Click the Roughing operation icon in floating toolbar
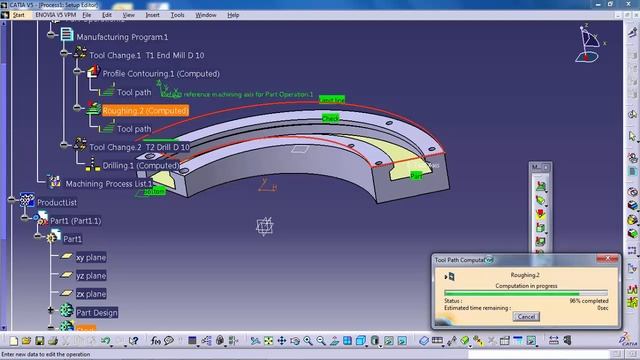 tap(541, 187)
